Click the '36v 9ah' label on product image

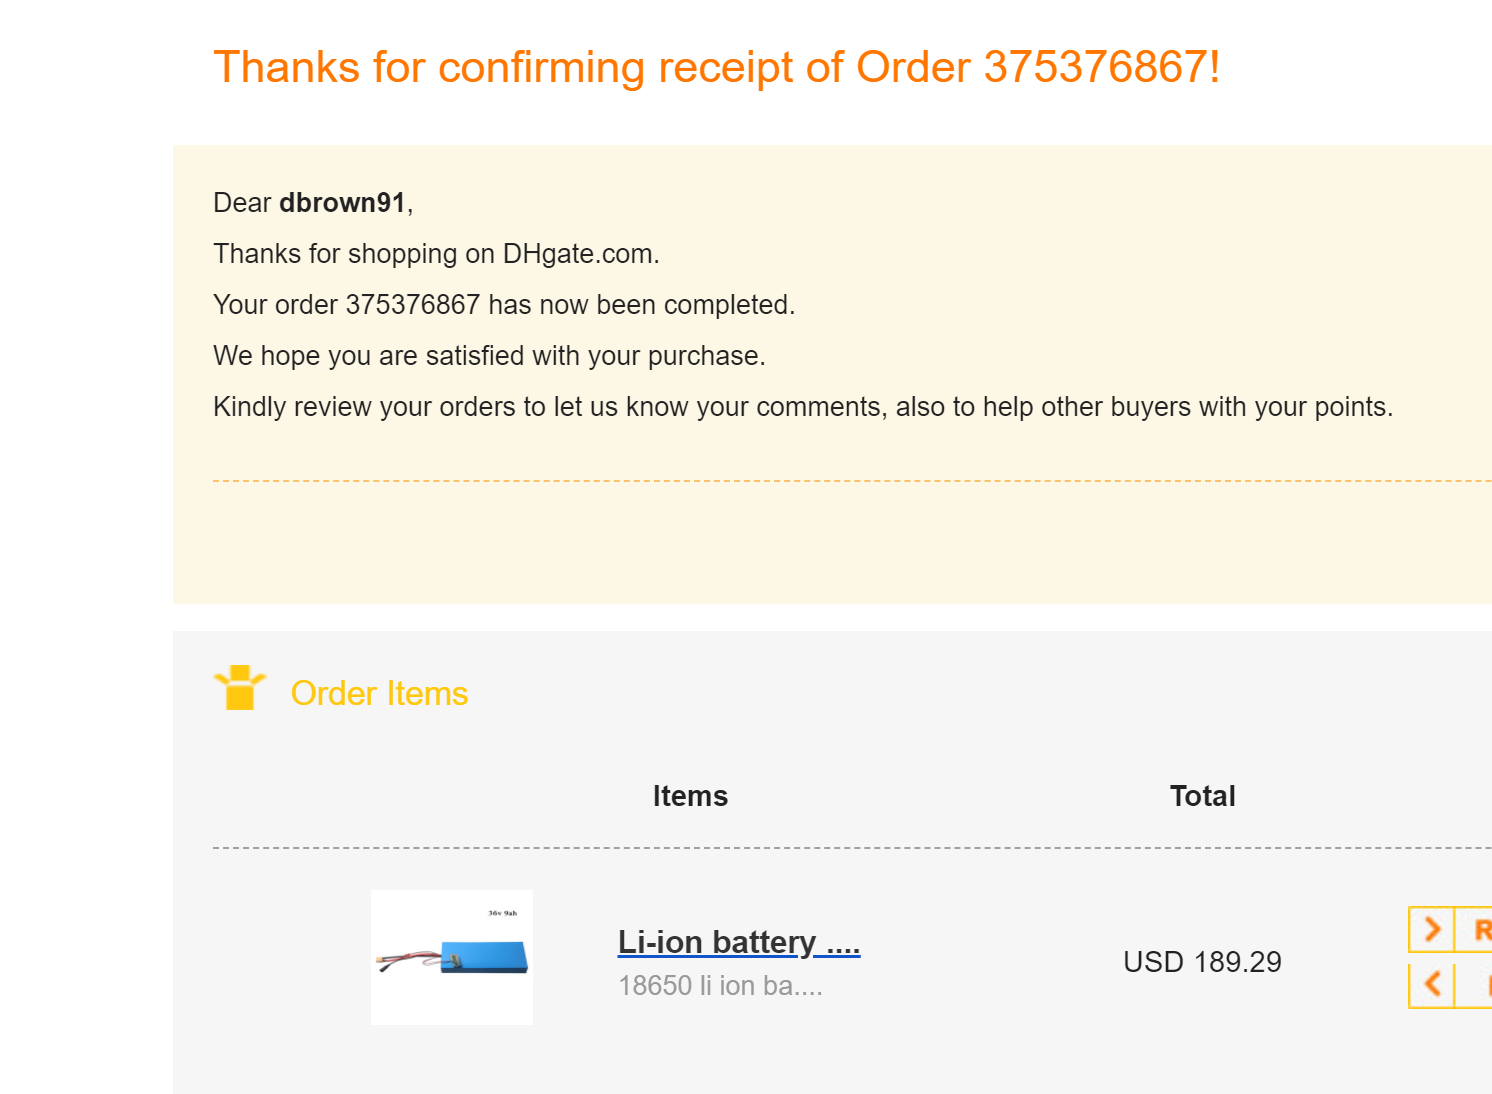(502, 913)
